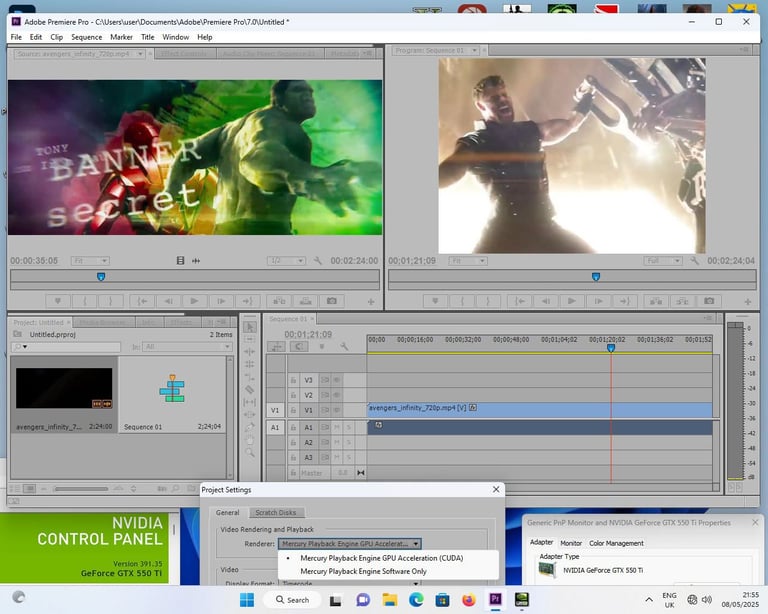Open Program monitor zoom level Fit dropdown

468,261
